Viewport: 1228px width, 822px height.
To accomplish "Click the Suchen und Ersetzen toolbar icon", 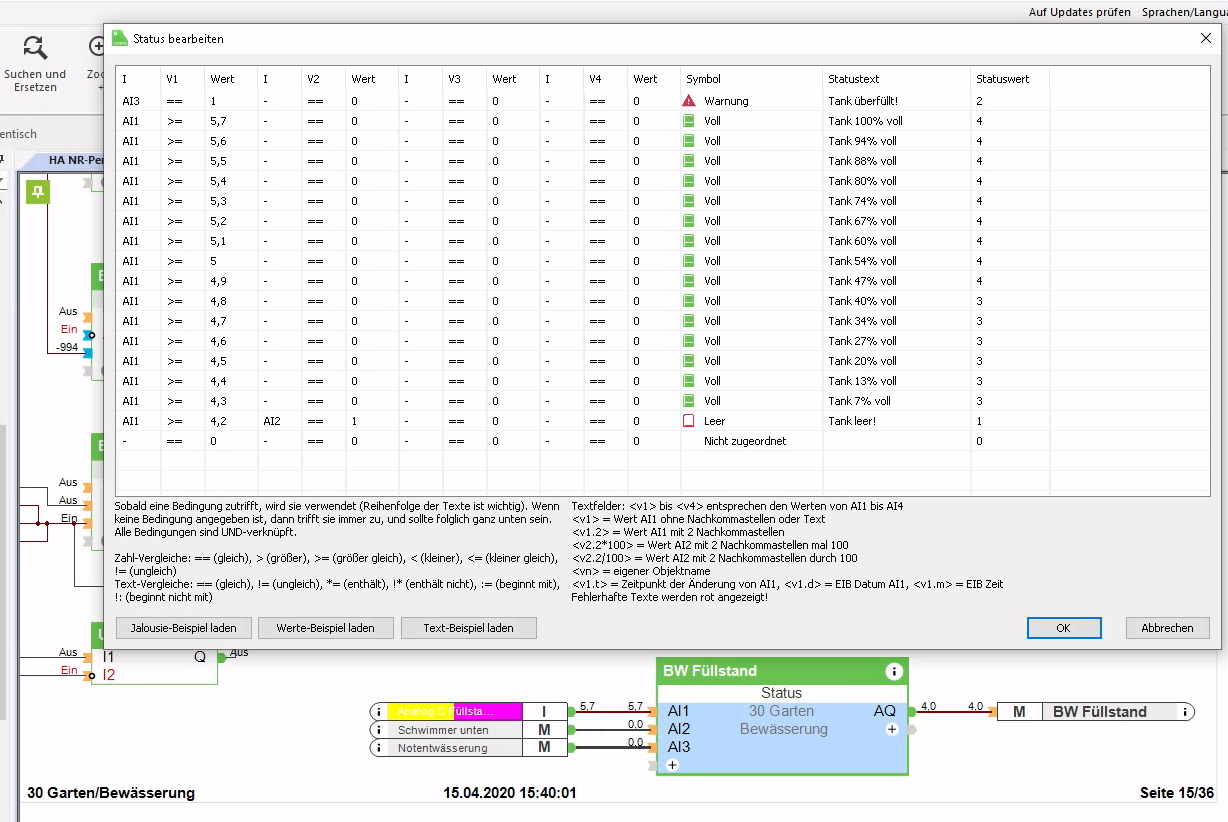I will [x=35, y=48].
